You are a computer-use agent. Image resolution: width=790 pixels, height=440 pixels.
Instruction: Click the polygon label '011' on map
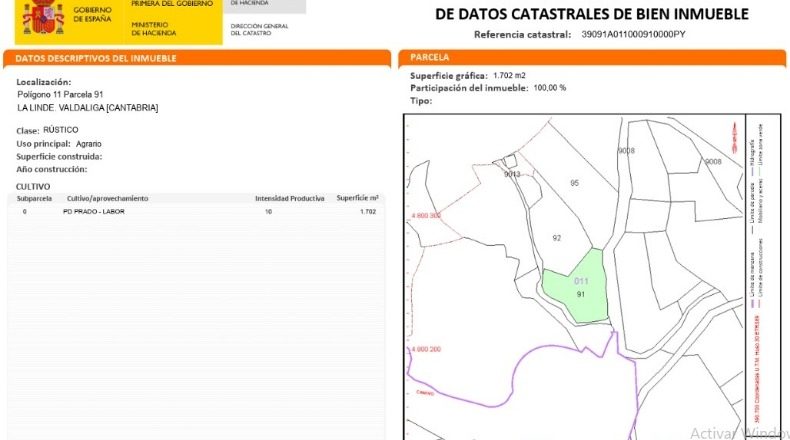click(x=581, y=281)
